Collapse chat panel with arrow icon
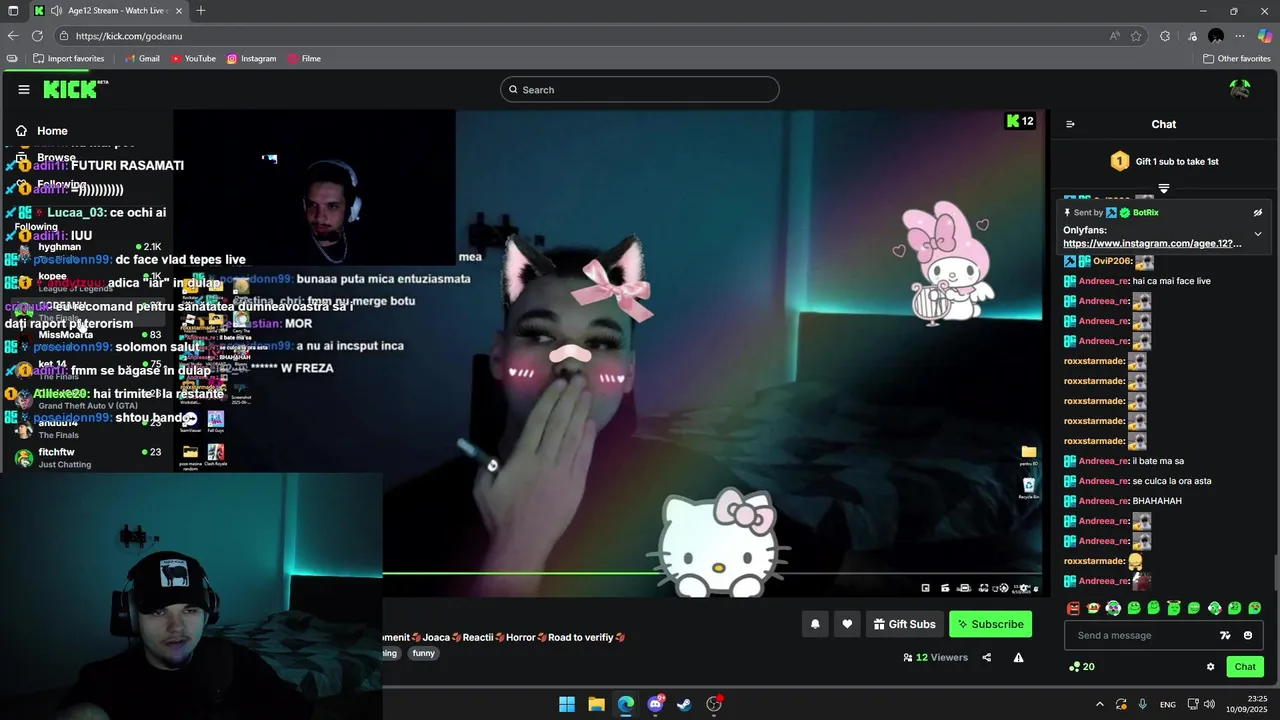Screen dimensions: 1280x720 click(x=1070, y=124)
